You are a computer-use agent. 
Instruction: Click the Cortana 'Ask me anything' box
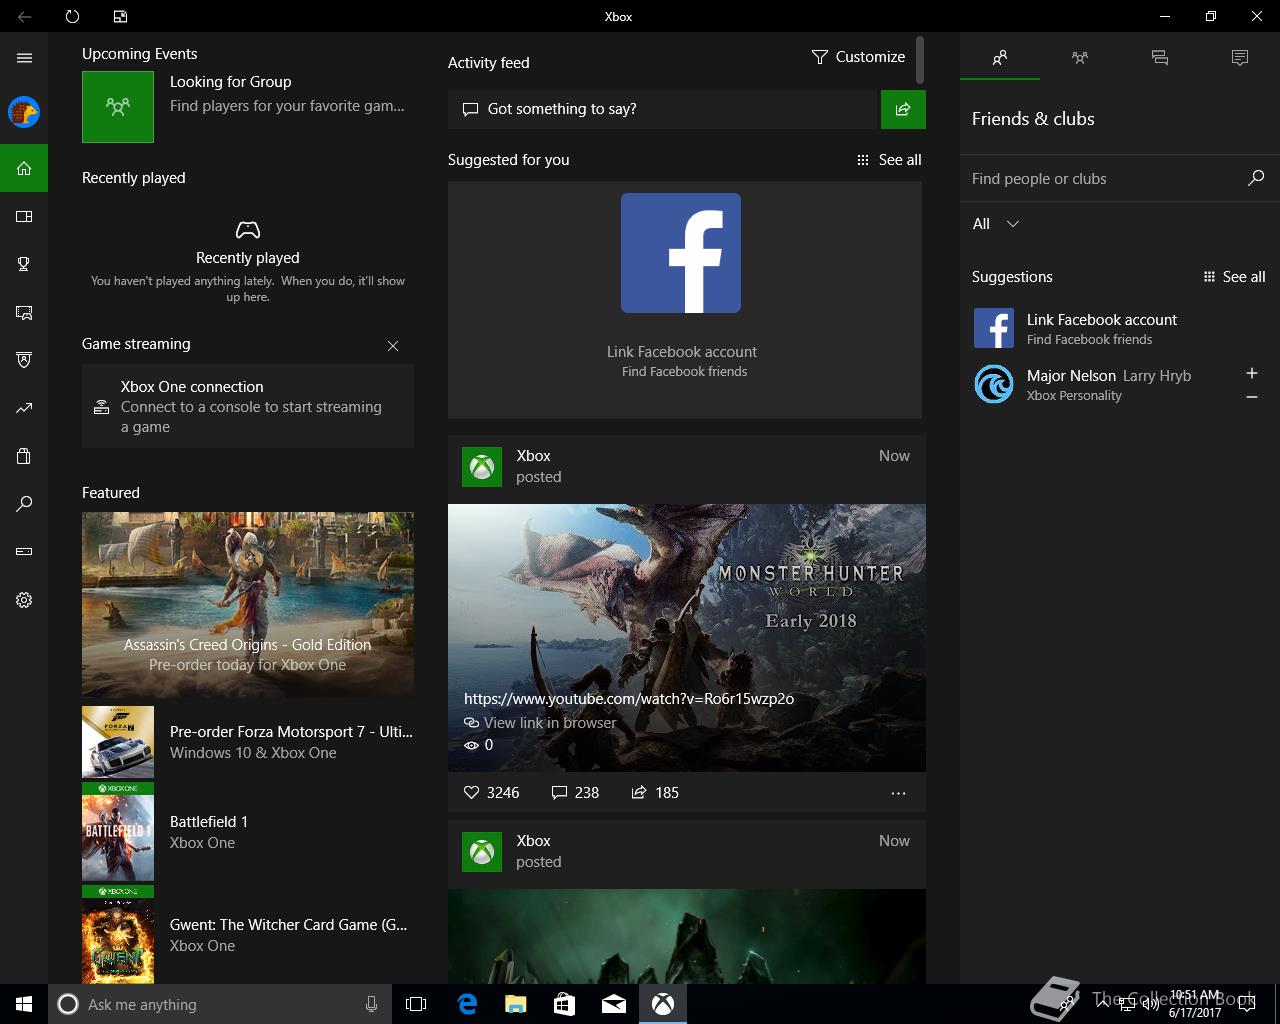click(218, 1004)
